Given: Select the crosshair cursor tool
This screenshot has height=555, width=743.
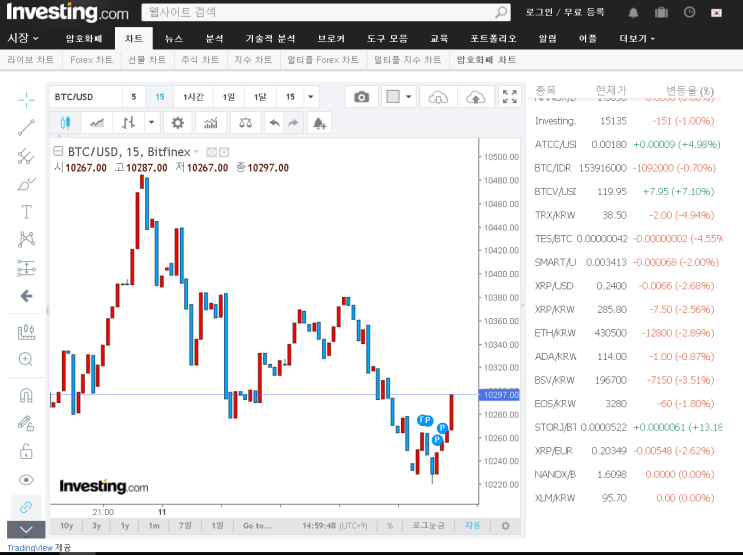Looking at the screenshot, I should click(x=27, y=100).
